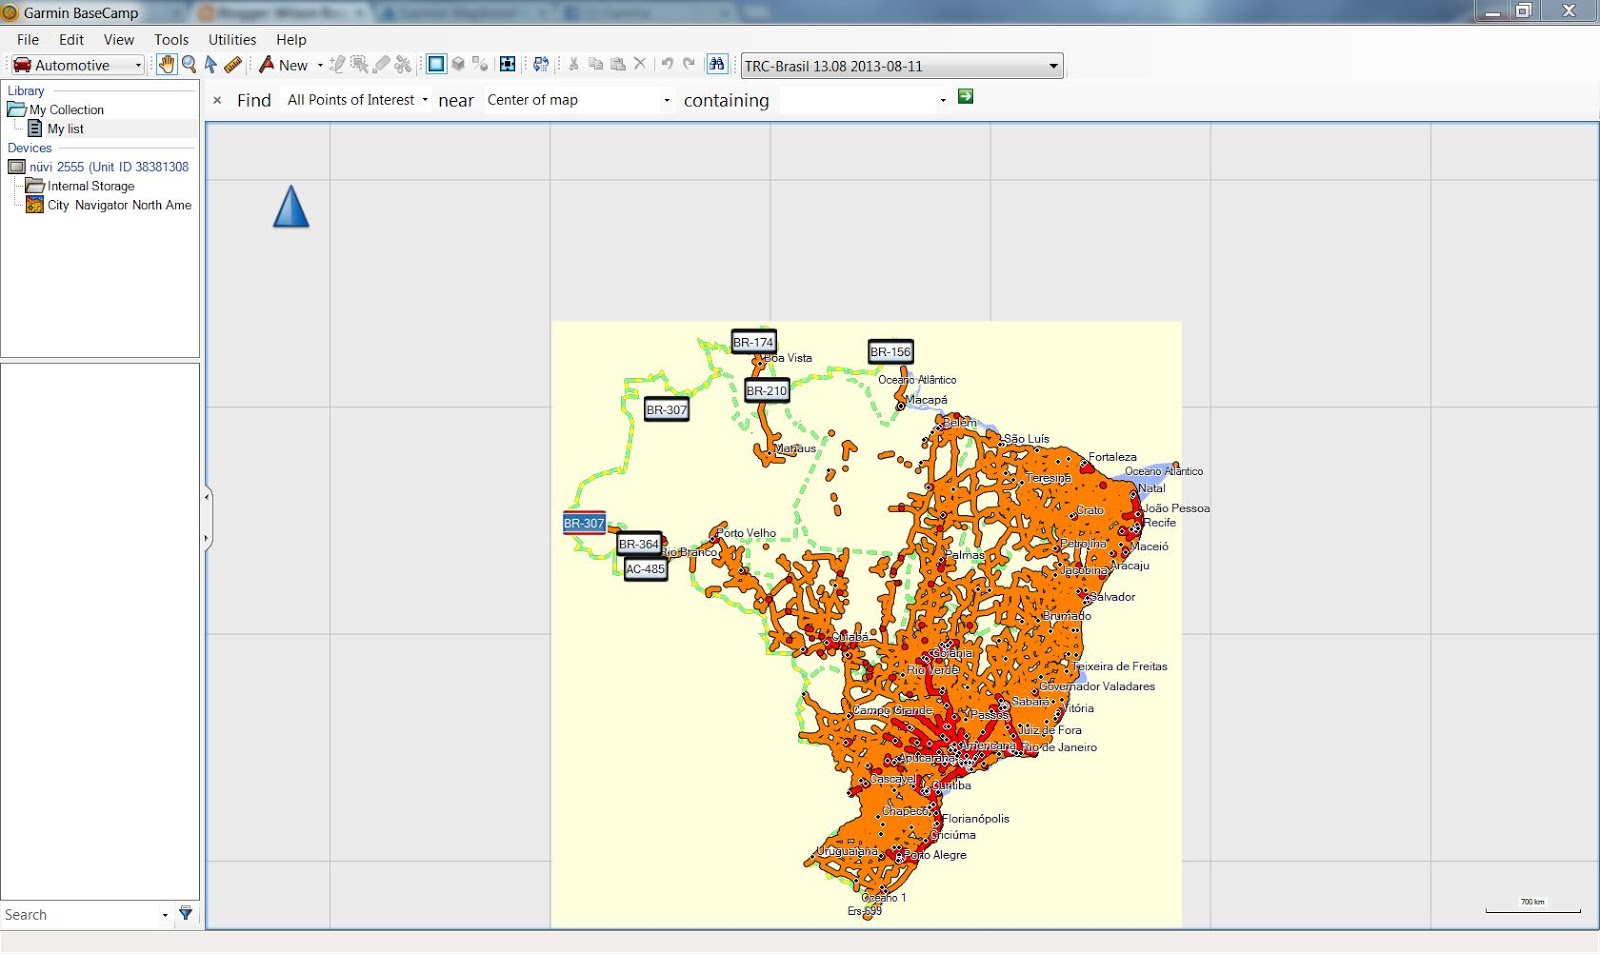The width and height of the screenshot is (1600, 954).
Task: Select the arrow Select tool
Action: (211, 65)
